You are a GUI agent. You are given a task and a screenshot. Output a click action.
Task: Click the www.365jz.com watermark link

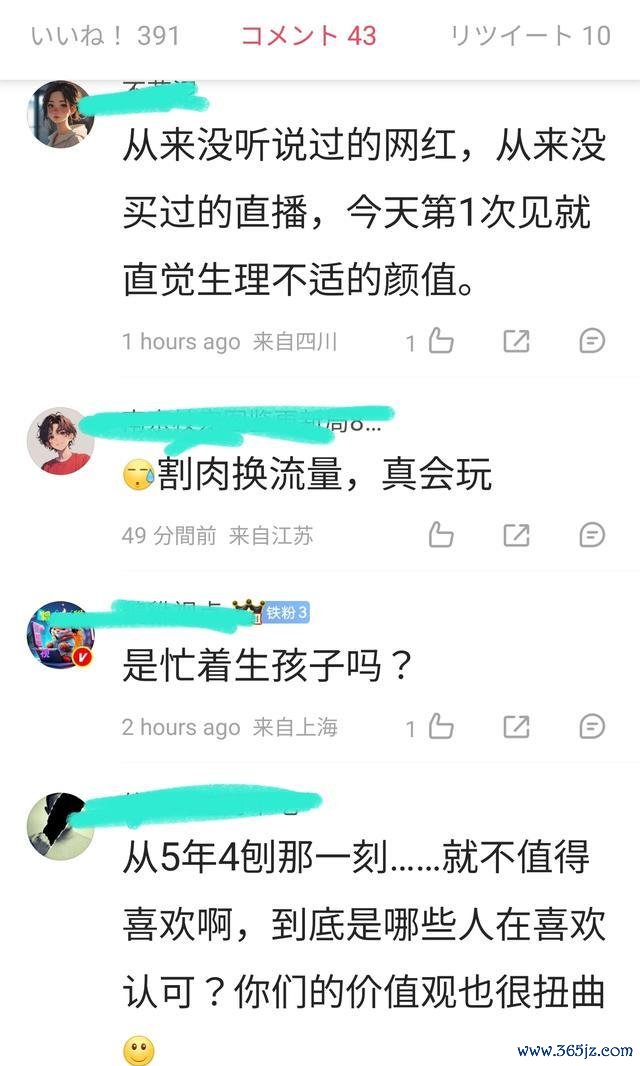pos(575,1050)
